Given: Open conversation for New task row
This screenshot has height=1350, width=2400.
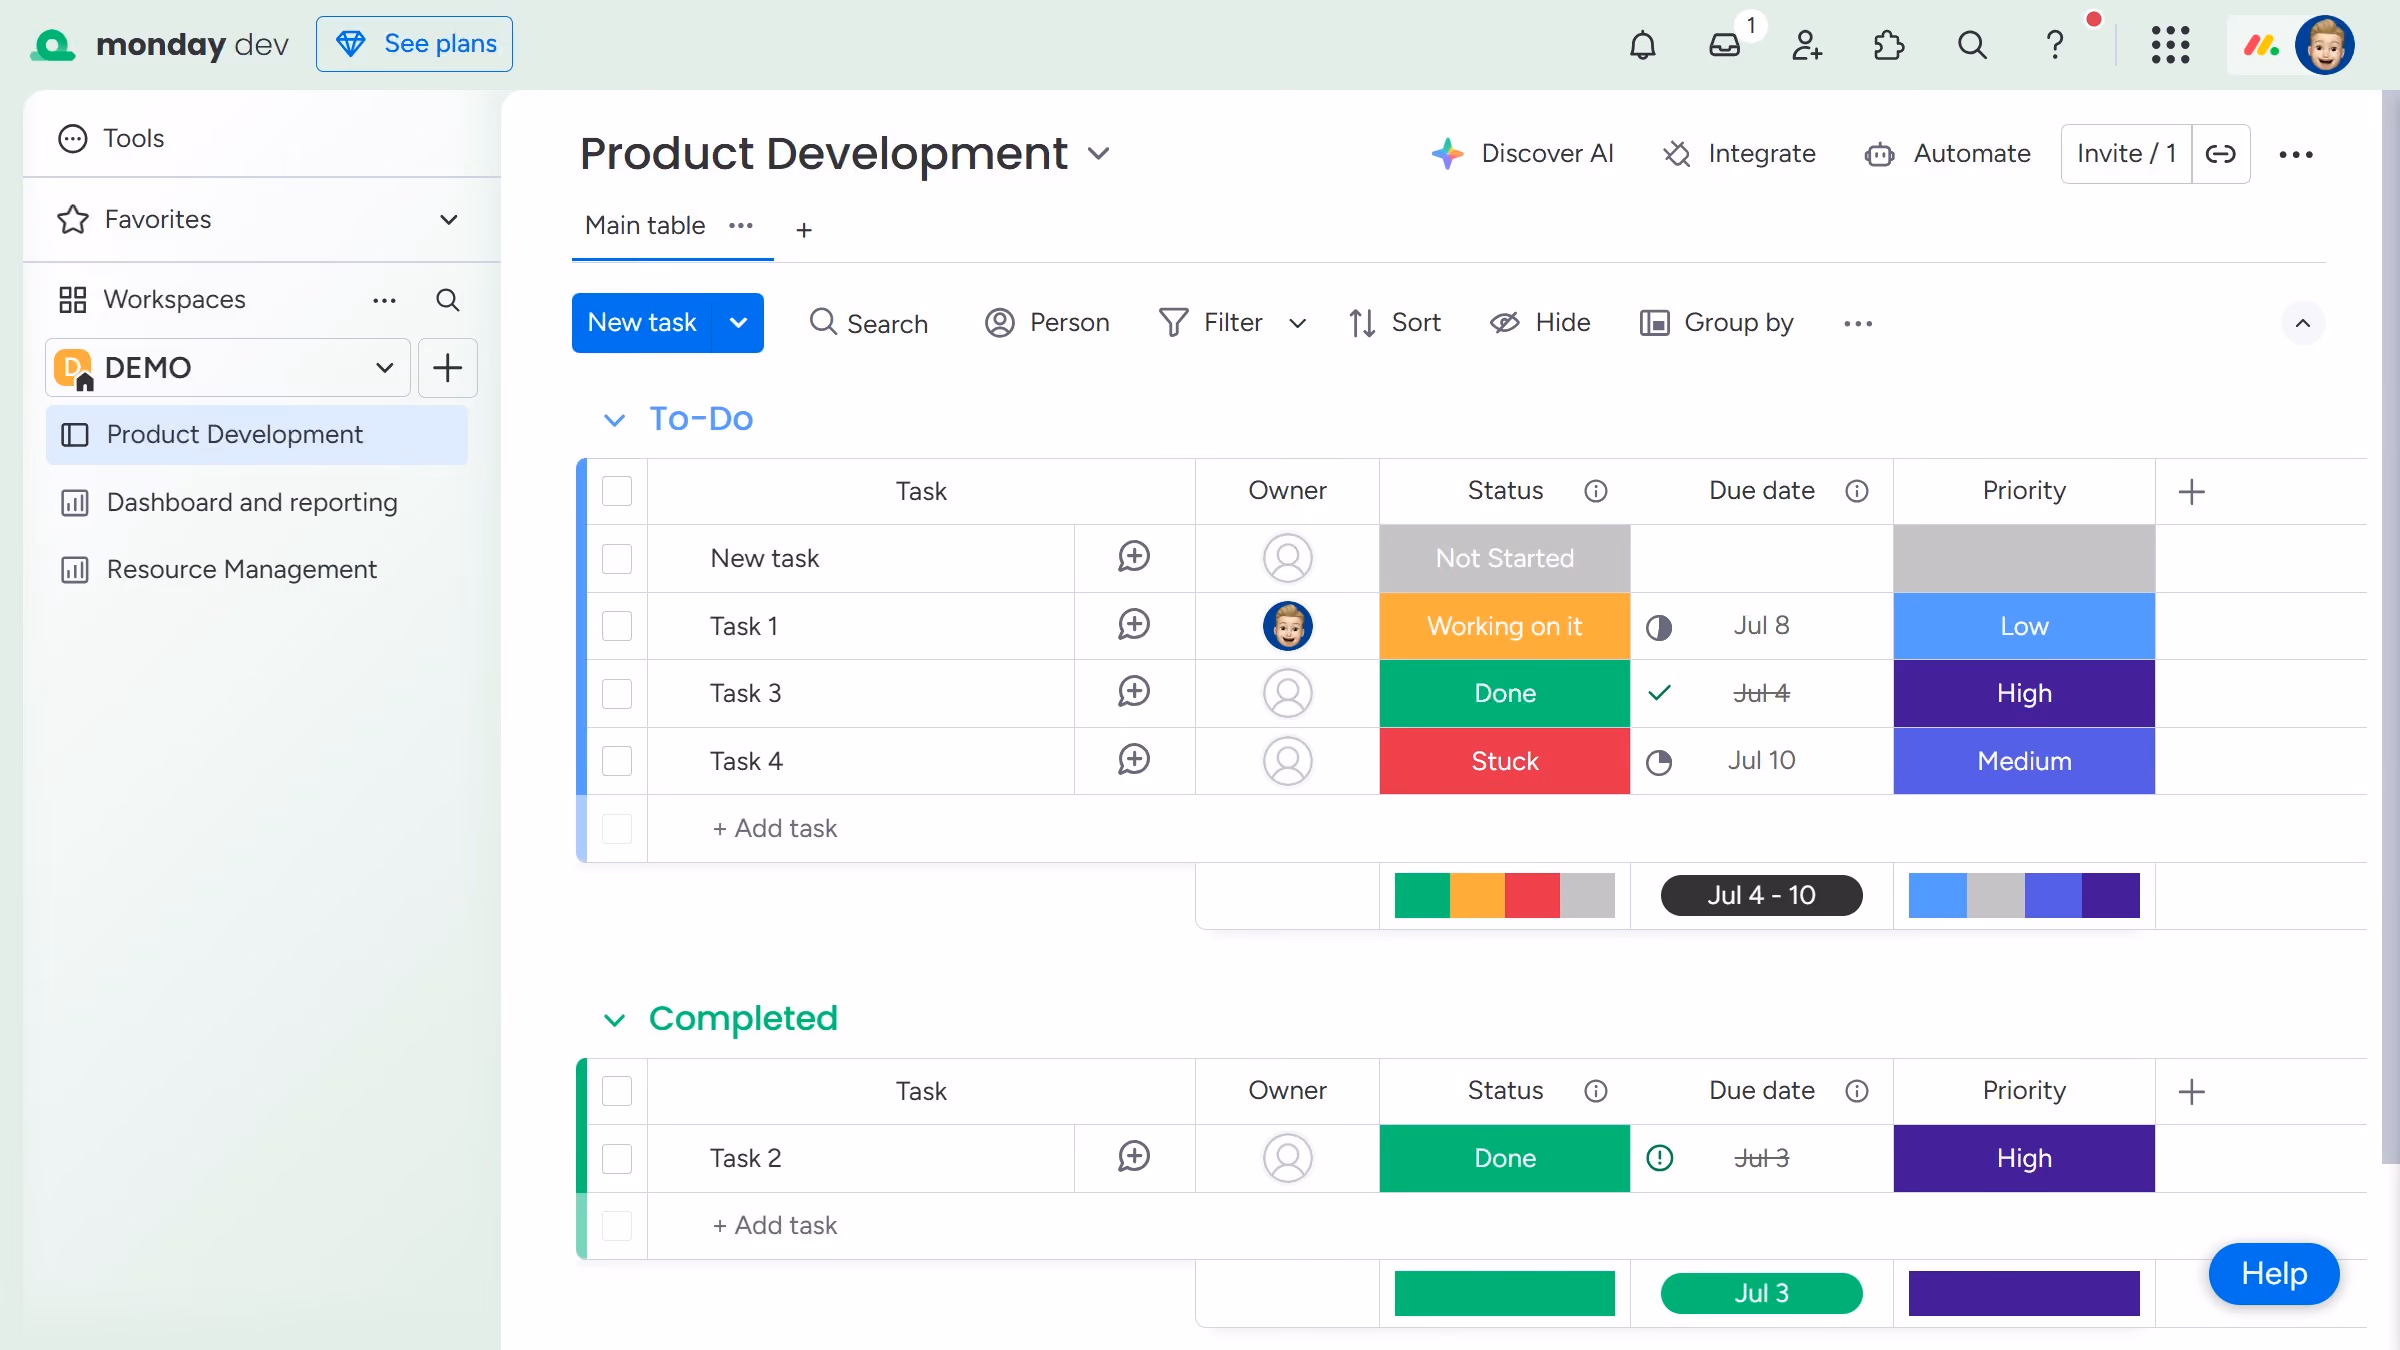Looking at the screenshot, I should pos(1134,557).
